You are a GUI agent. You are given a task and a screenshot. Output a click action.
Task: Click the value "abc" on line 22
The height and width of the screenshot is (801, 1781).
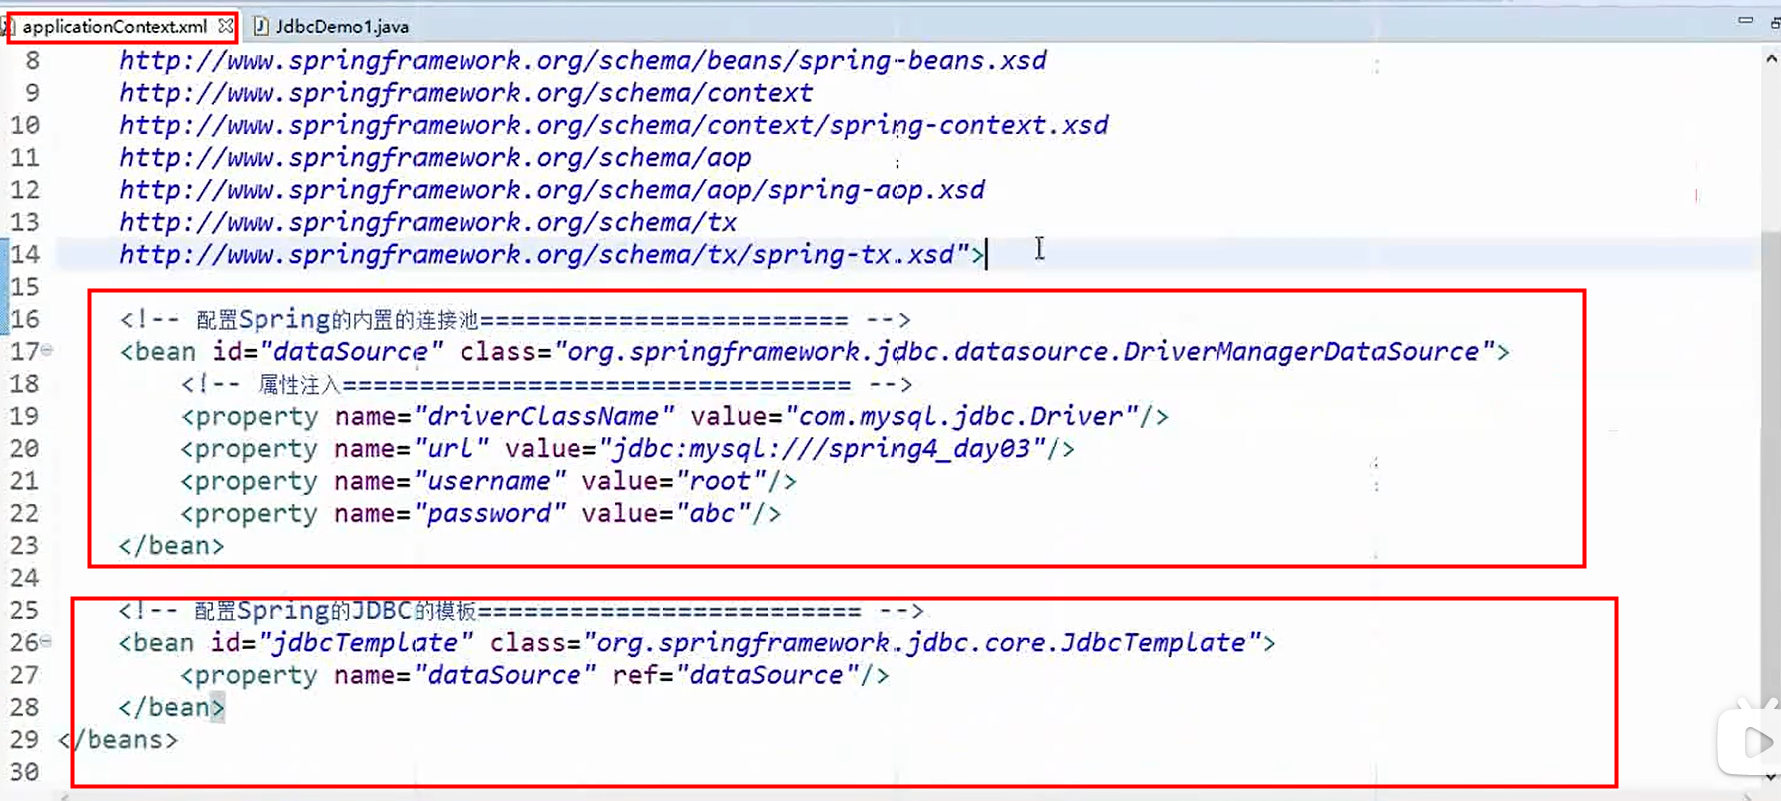click(713, 514)
